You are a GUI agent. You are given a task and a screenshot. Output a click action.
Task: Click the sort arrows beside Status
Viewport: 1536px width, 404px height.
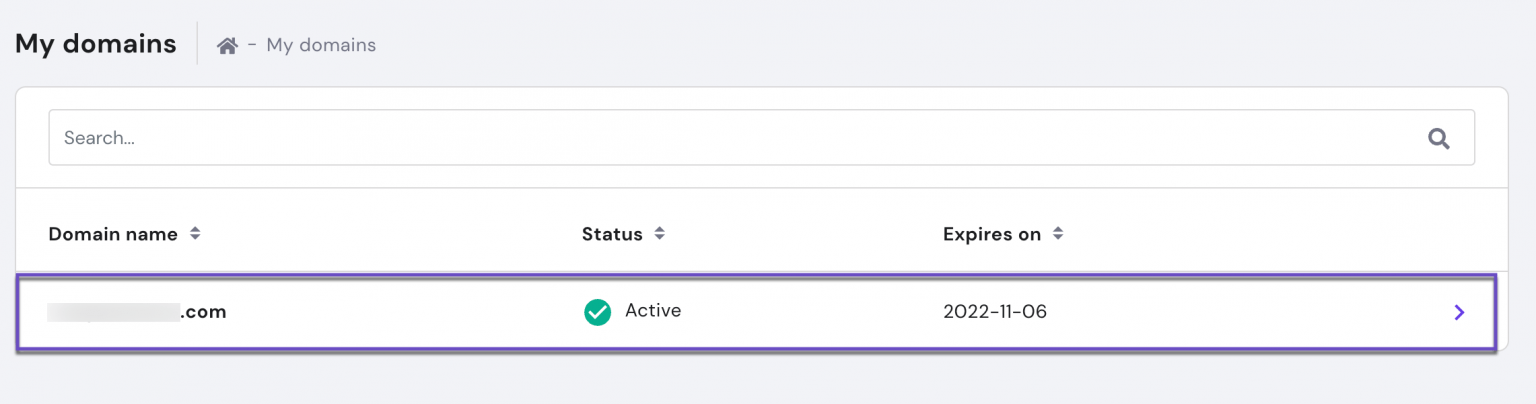659,234
